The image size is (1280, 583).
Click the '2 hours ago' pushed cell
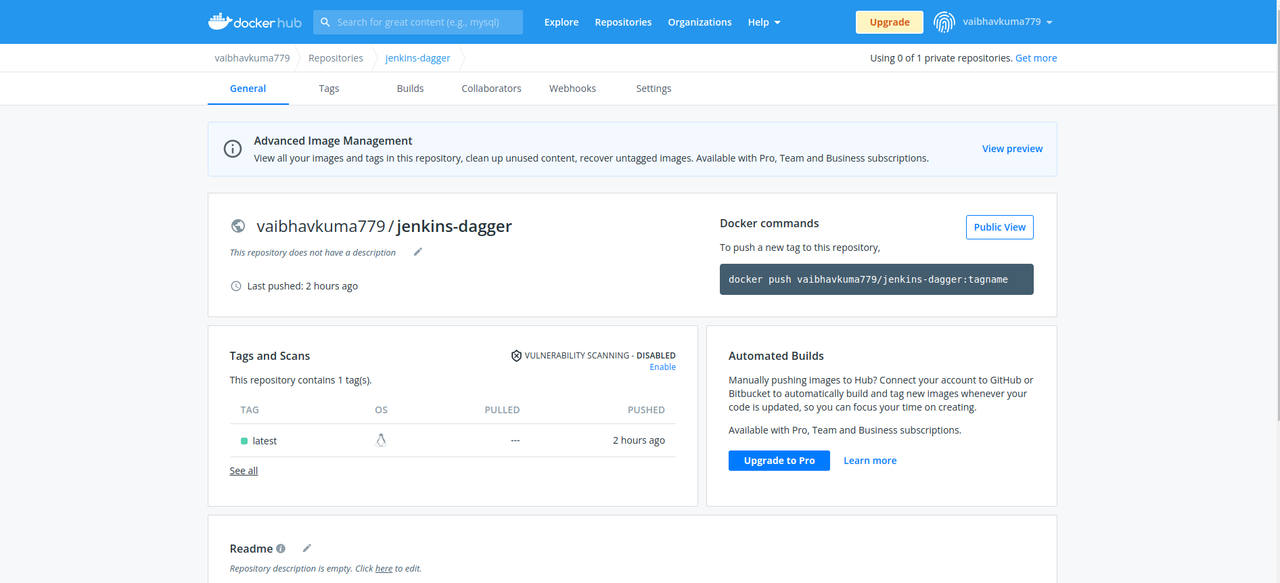(x=639, y=441)
